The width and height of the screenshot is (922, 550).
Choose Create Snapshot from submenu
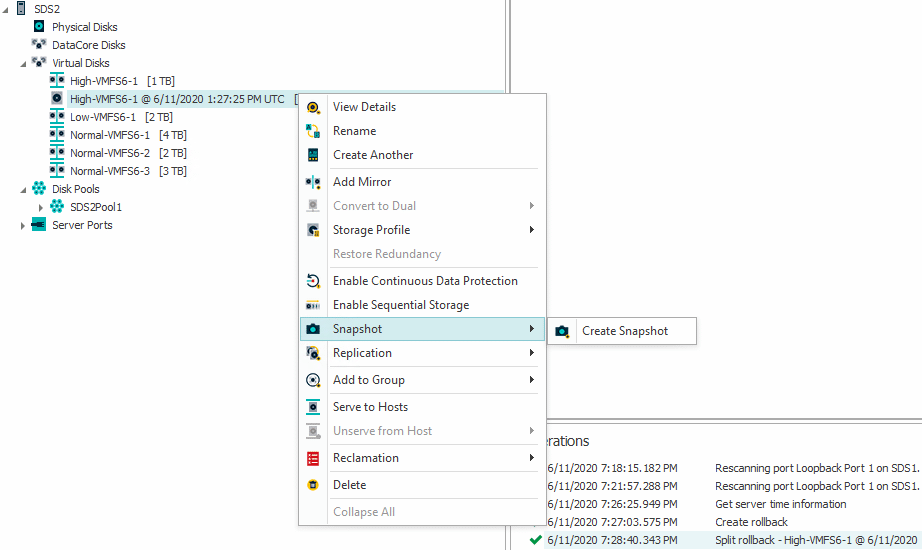tap(622, 331)
